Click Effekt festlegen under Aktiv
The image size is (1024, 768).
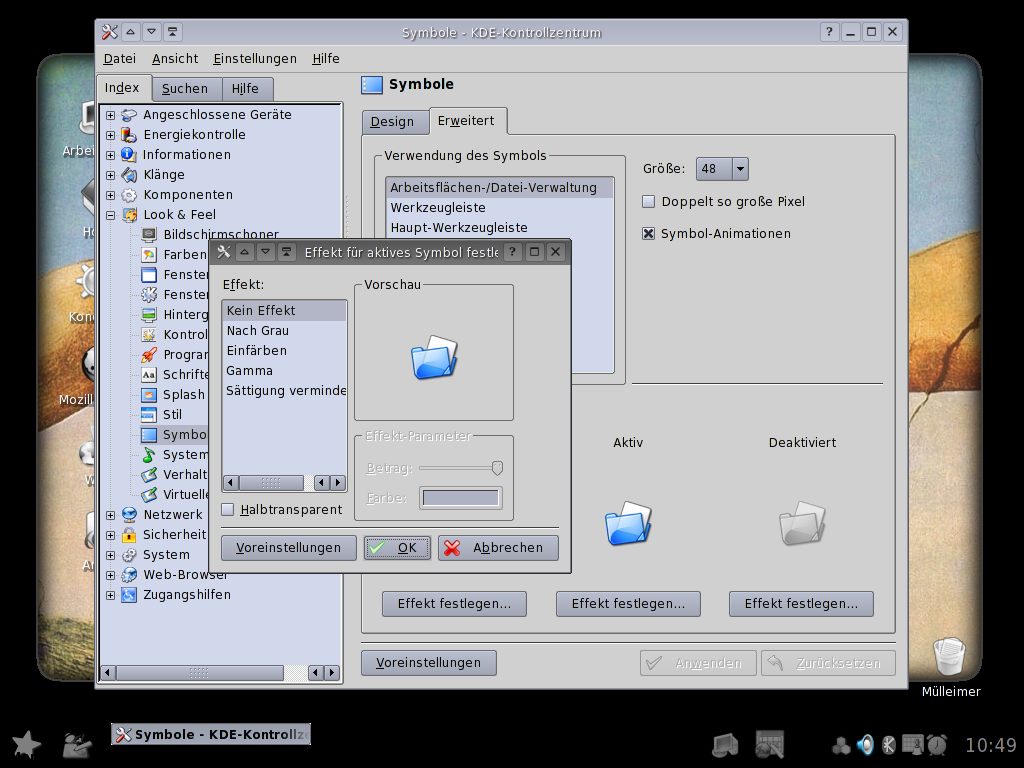tap(628, 604)
